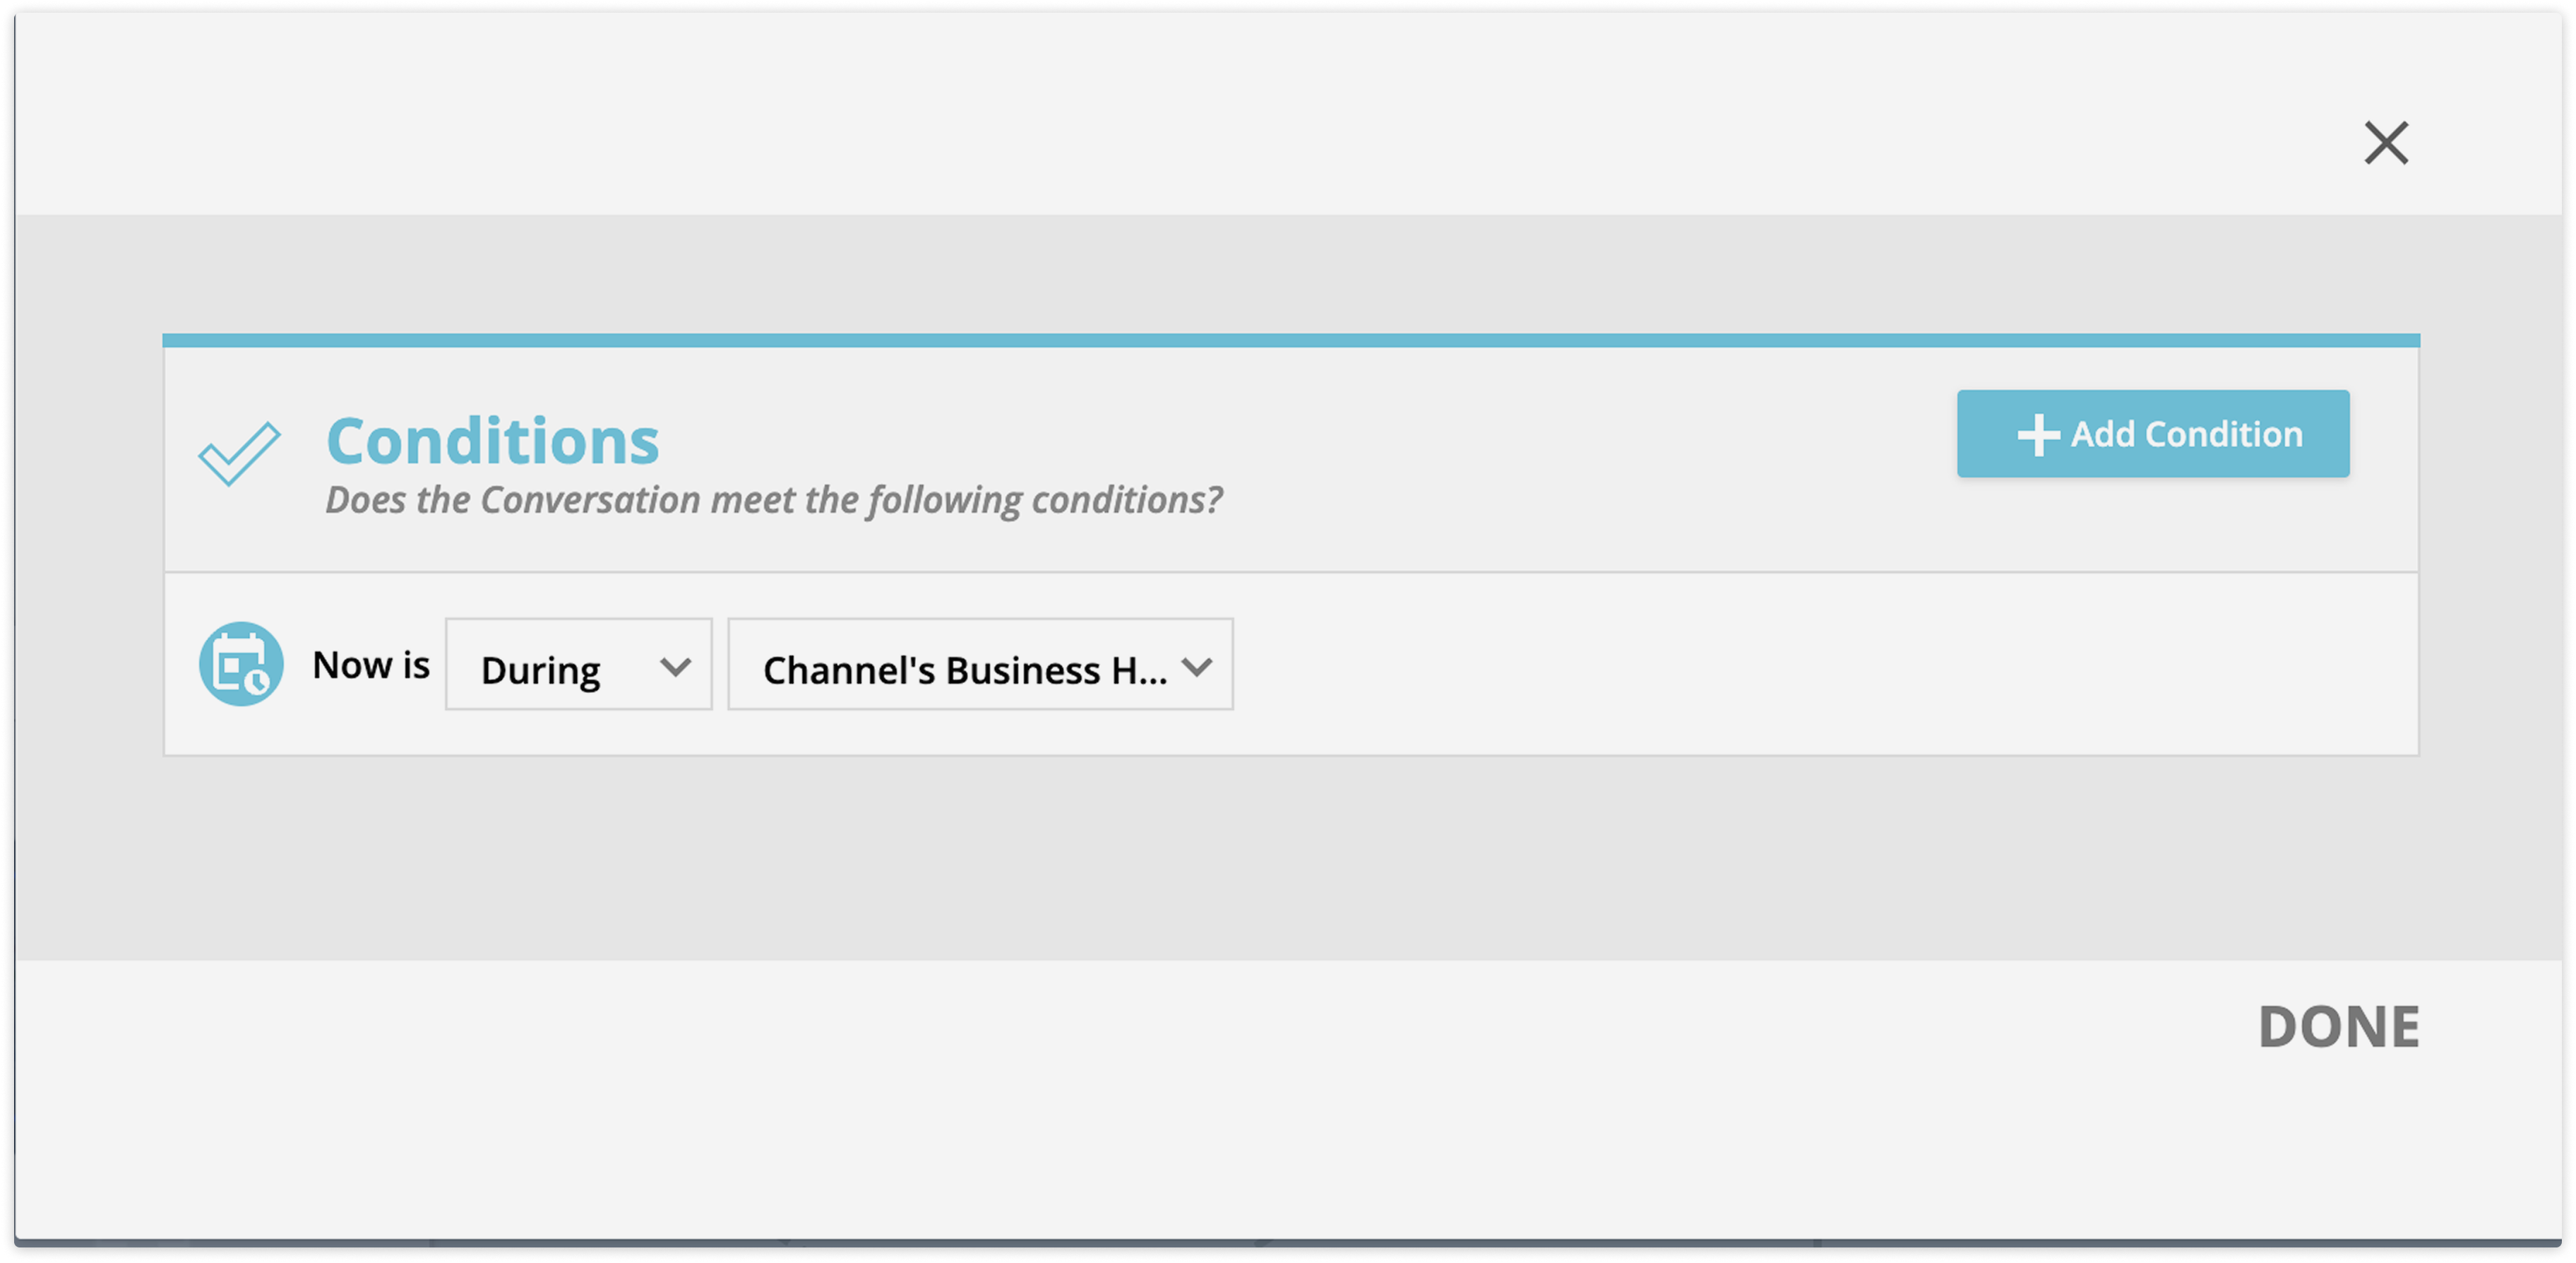Select the Channel's Business H... value text
This screenshot has width=2576, height=1263.
click(x=965, y=670)
